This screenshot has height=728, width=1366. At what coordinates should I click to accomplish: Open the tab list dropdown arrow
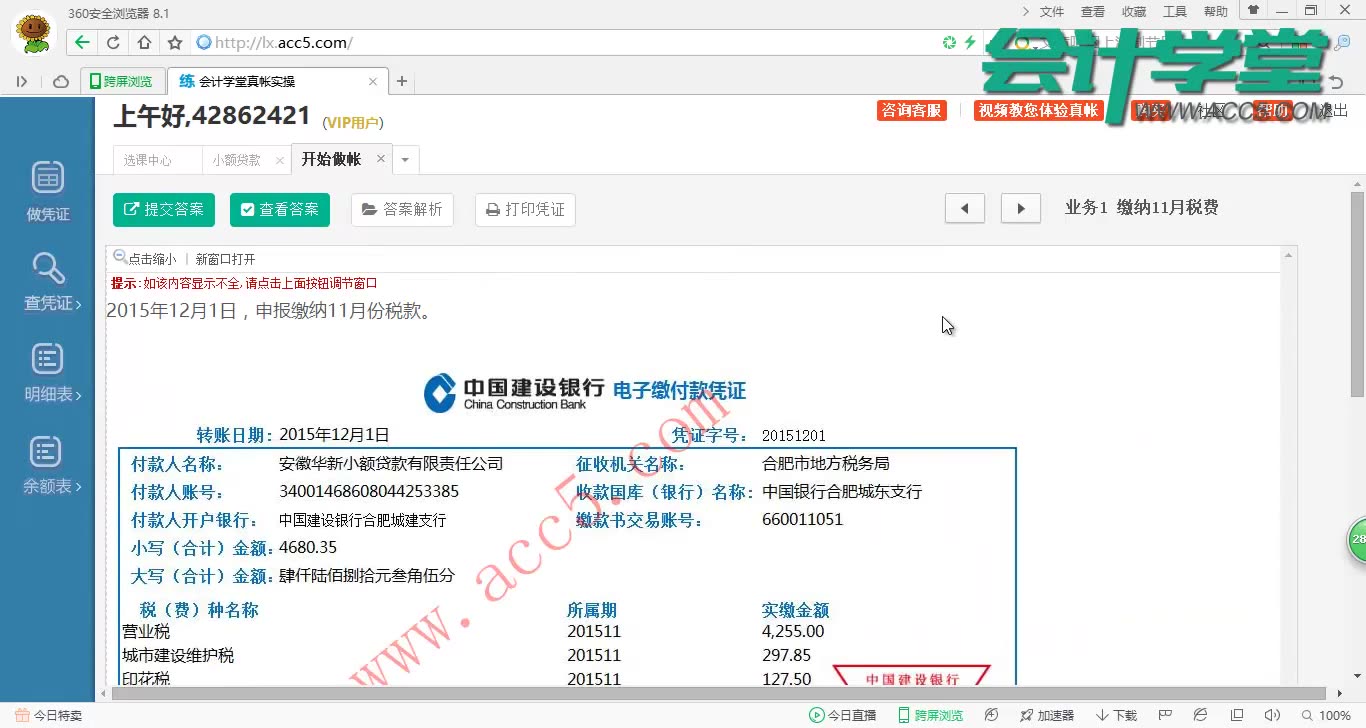(405, 159)
